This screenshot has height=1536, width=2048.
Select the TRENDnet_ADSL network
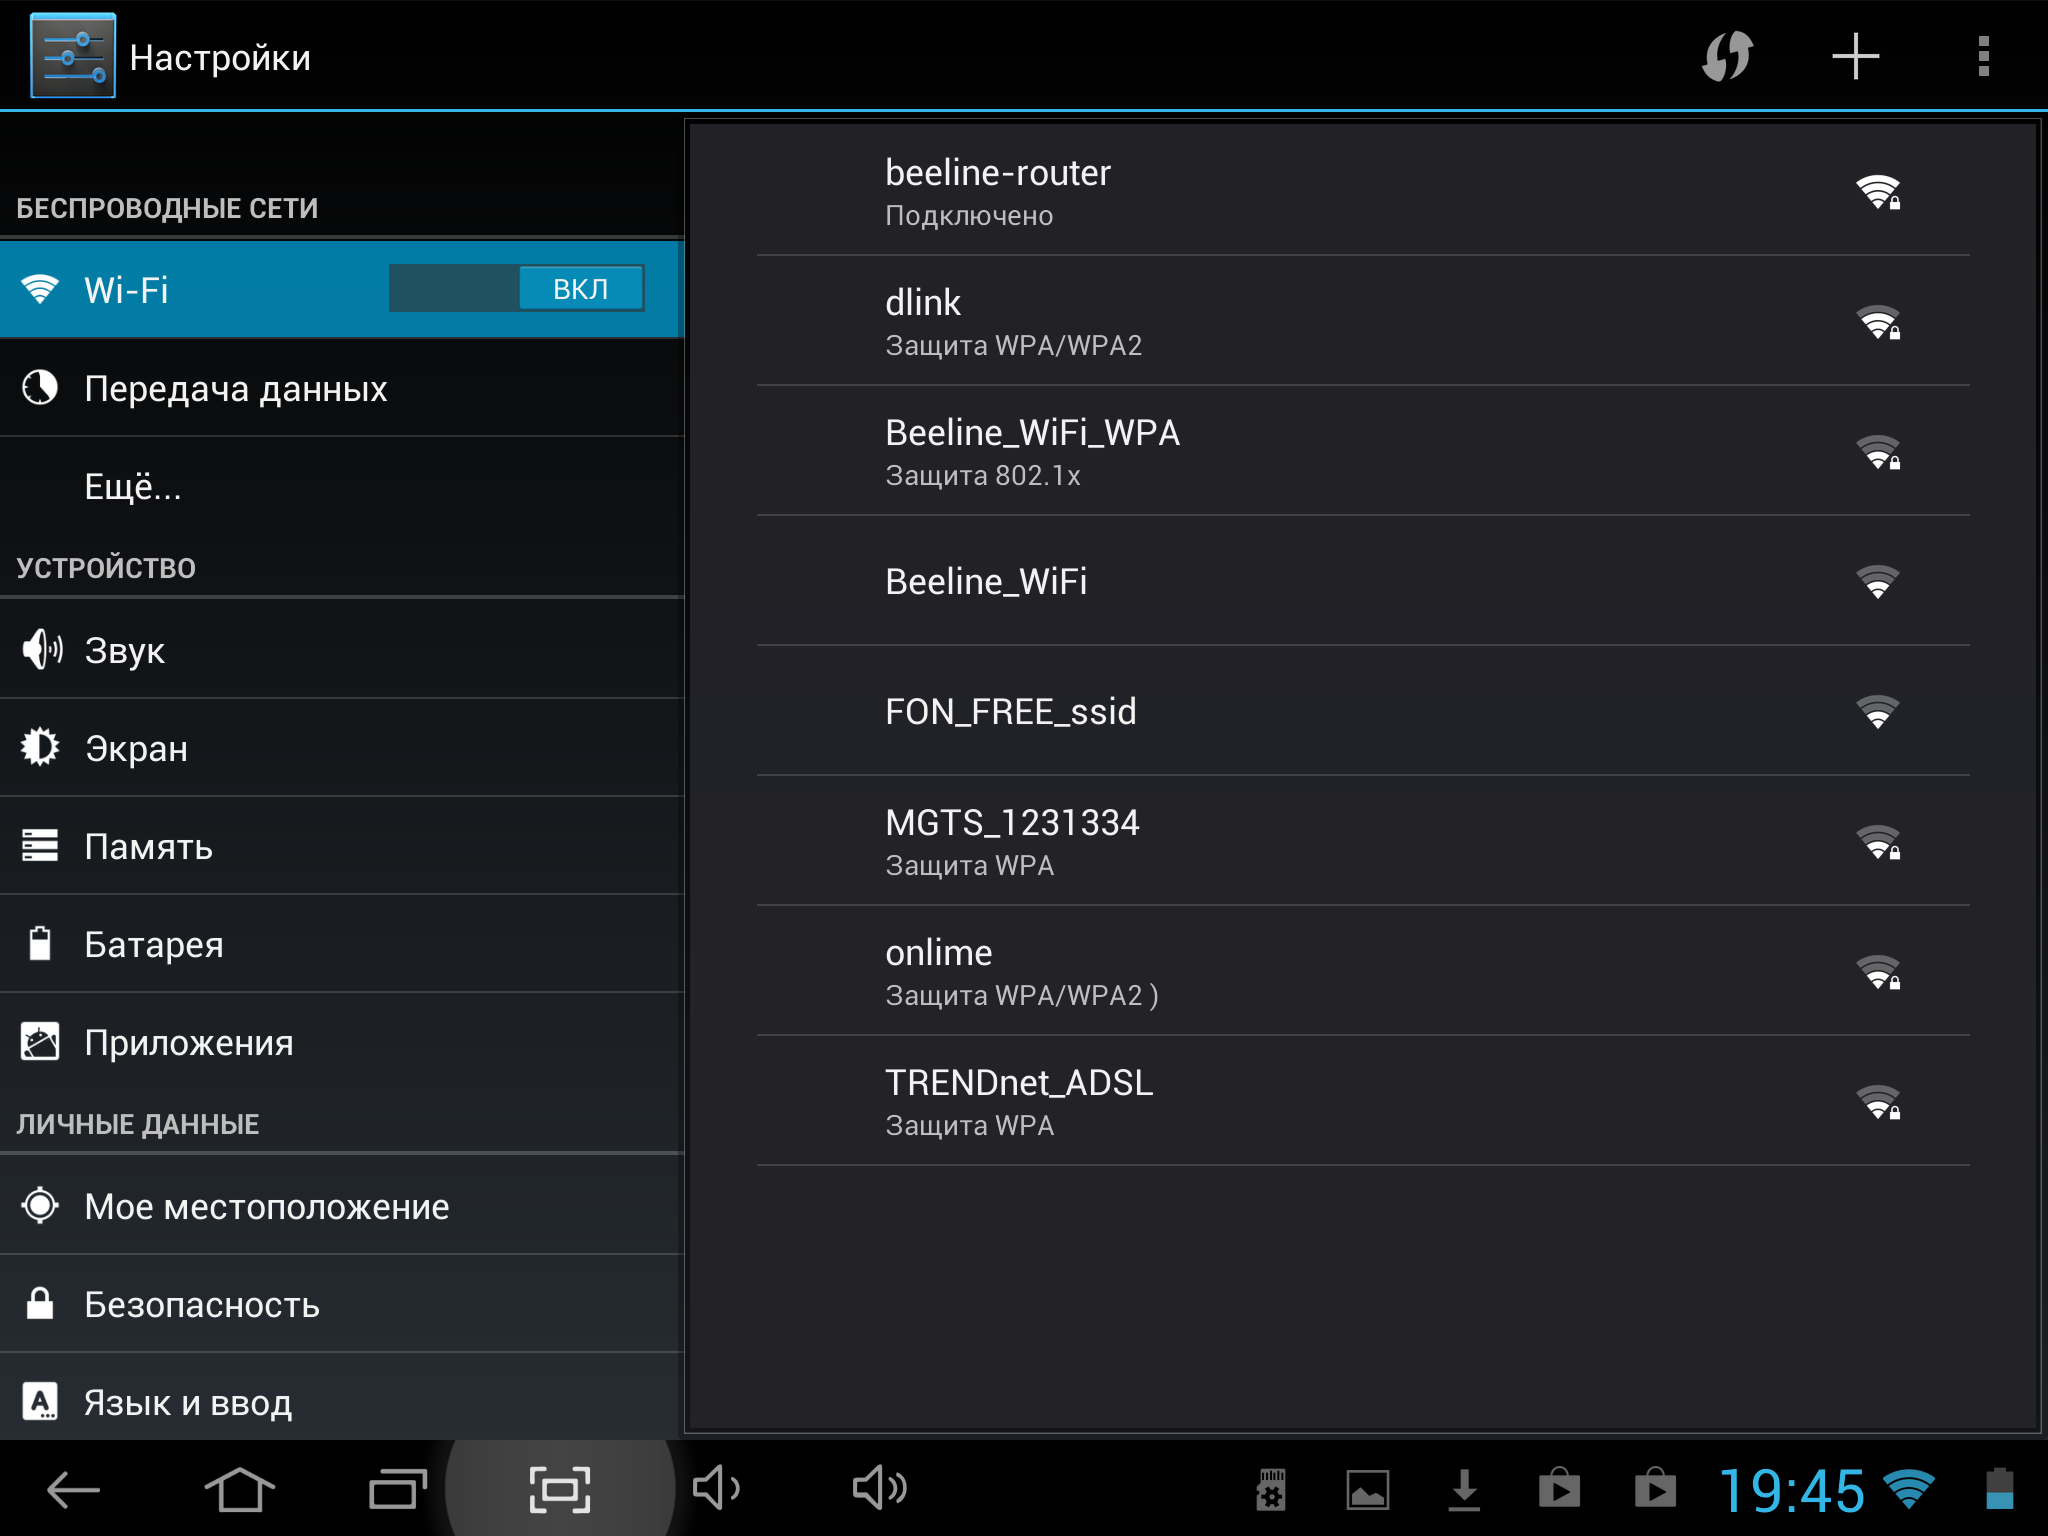coord(1363,1101)
